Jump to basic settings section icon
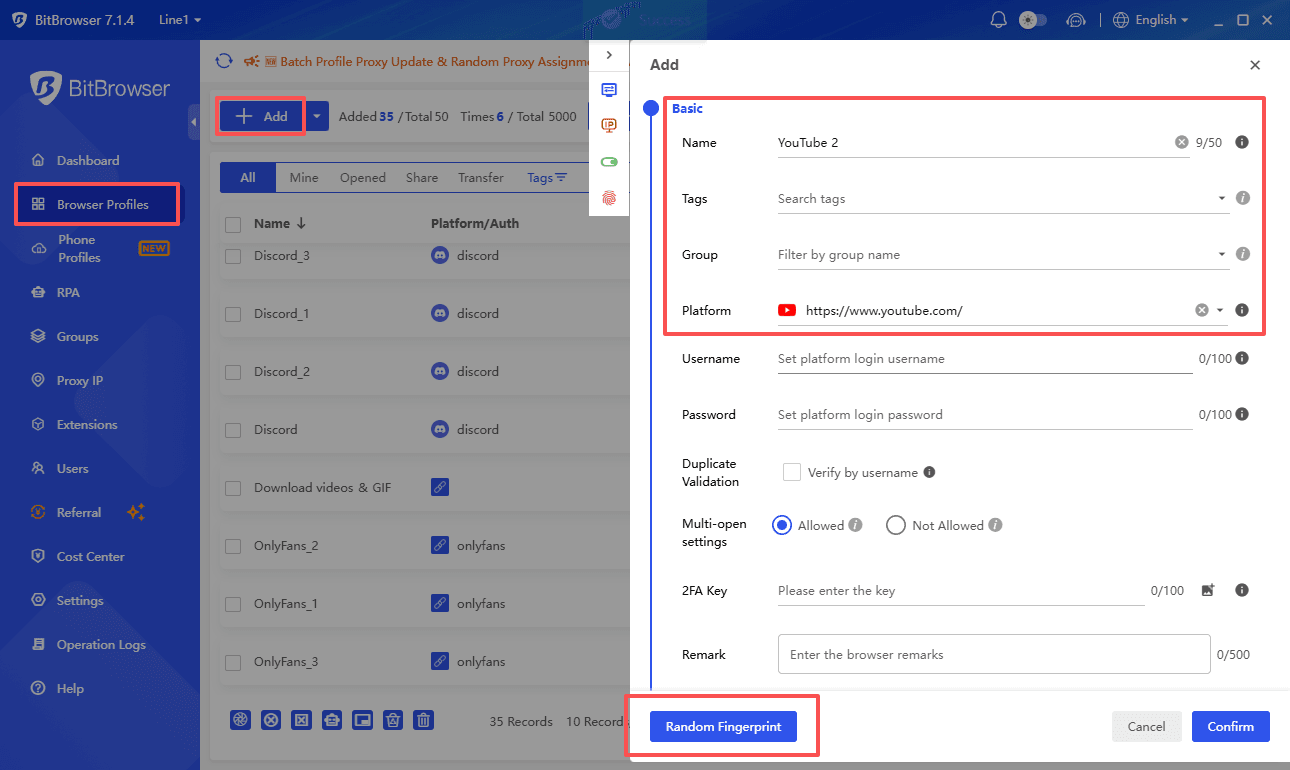Viewport: 1290px width, 770px height. 609,89
